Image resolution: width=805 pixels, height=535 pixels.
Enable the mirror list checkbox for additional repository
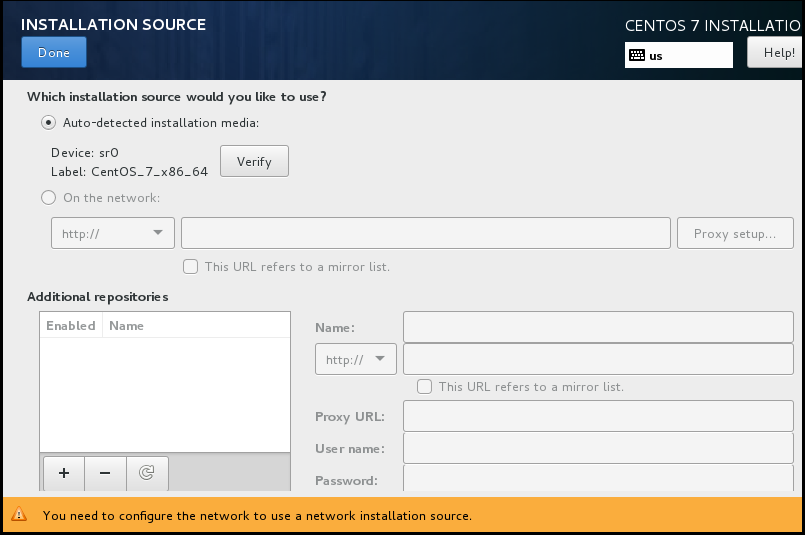[424, 386]
